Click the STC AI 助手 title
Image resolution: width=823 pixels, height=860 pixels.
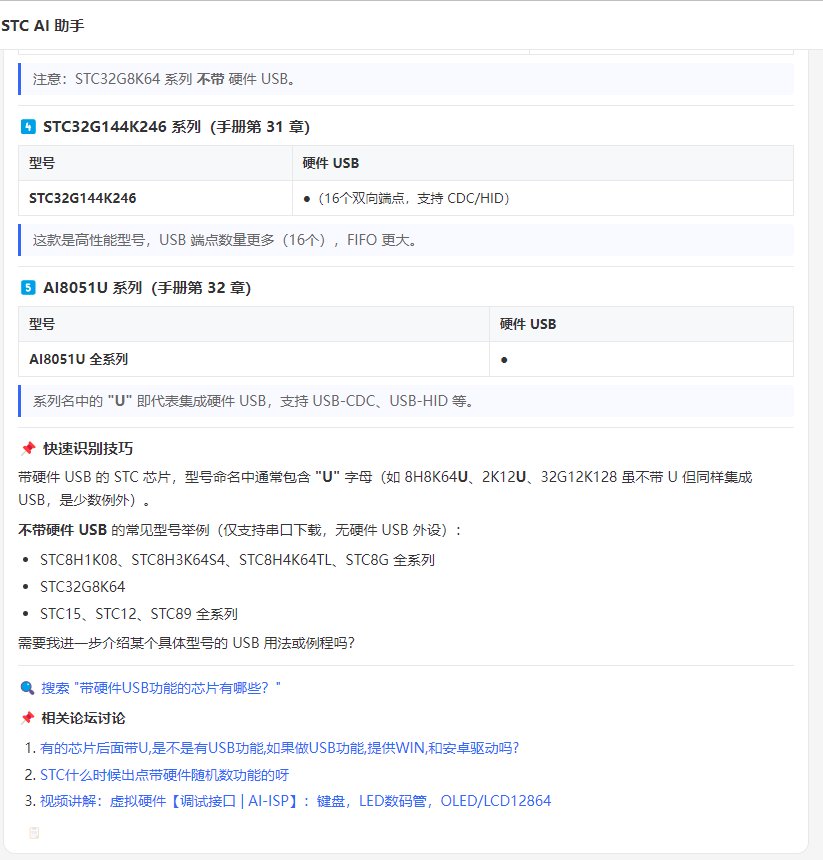click(43, 26)
